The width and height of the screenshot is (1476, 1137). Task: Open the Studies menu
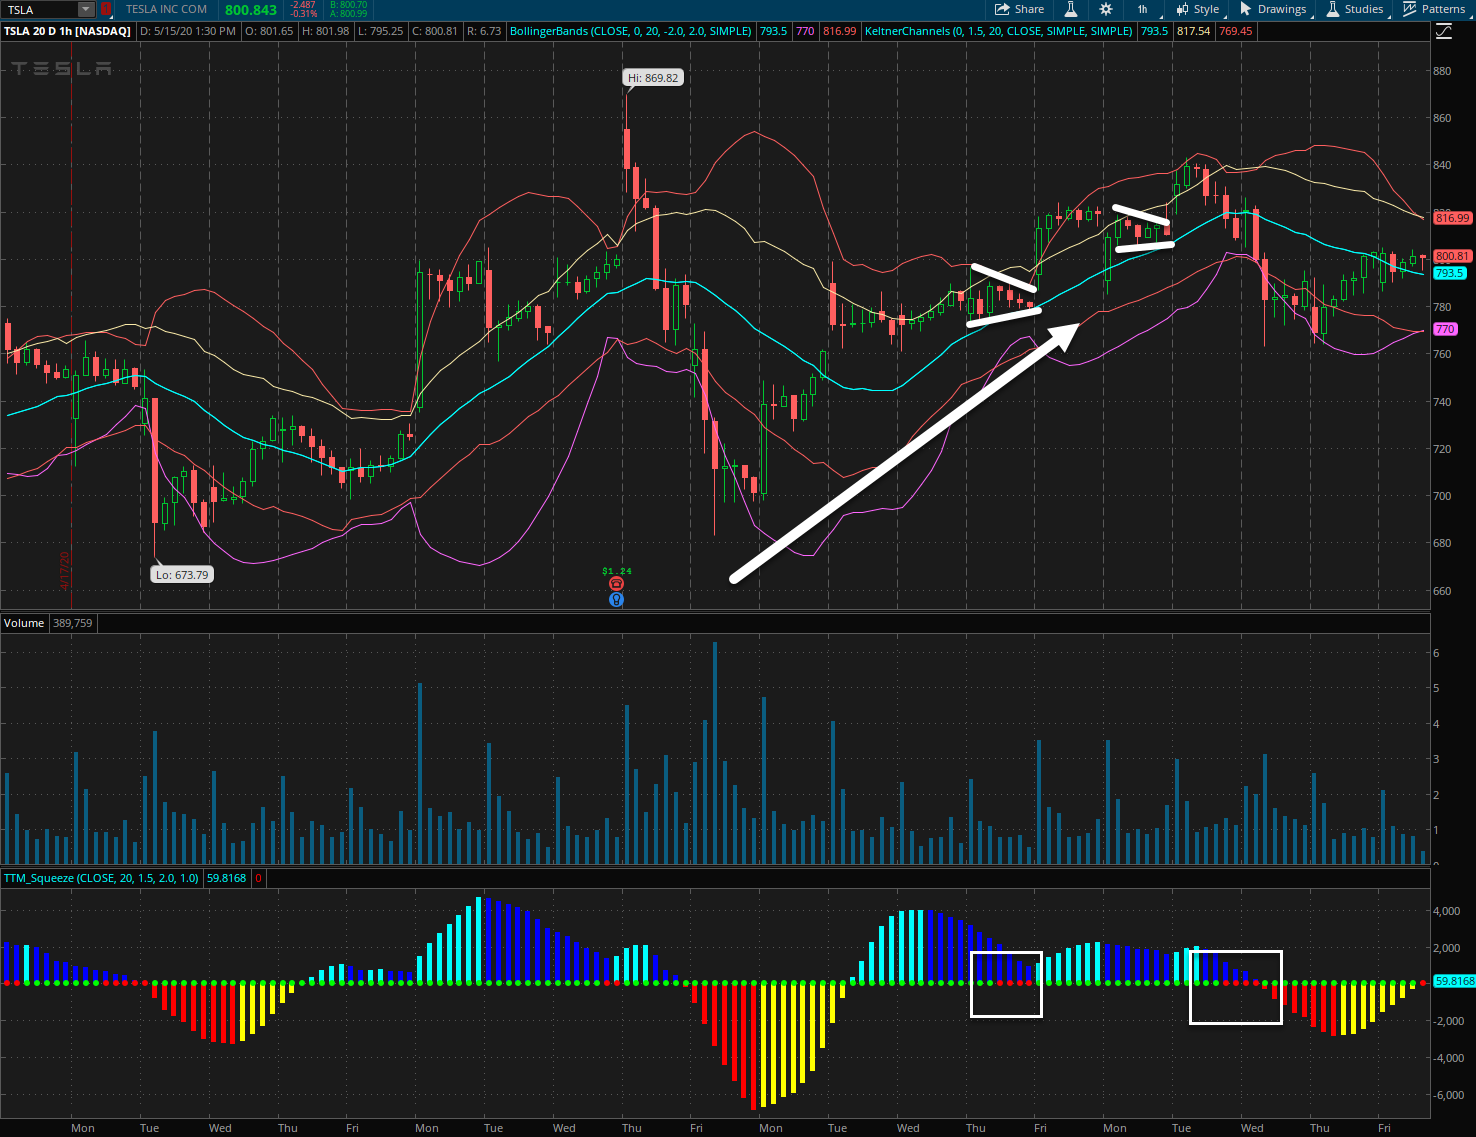(x=1356, y=9)
